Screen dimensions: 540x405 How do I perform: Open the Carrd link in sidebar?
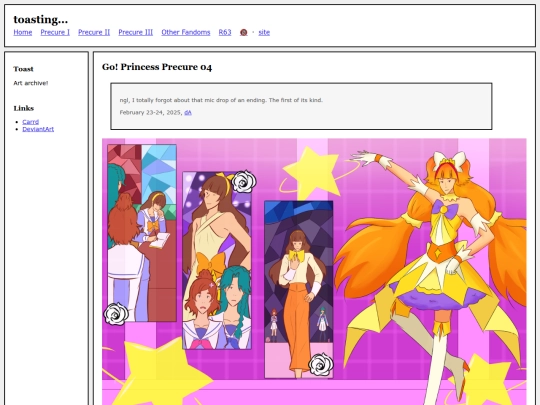pos(31,122)
